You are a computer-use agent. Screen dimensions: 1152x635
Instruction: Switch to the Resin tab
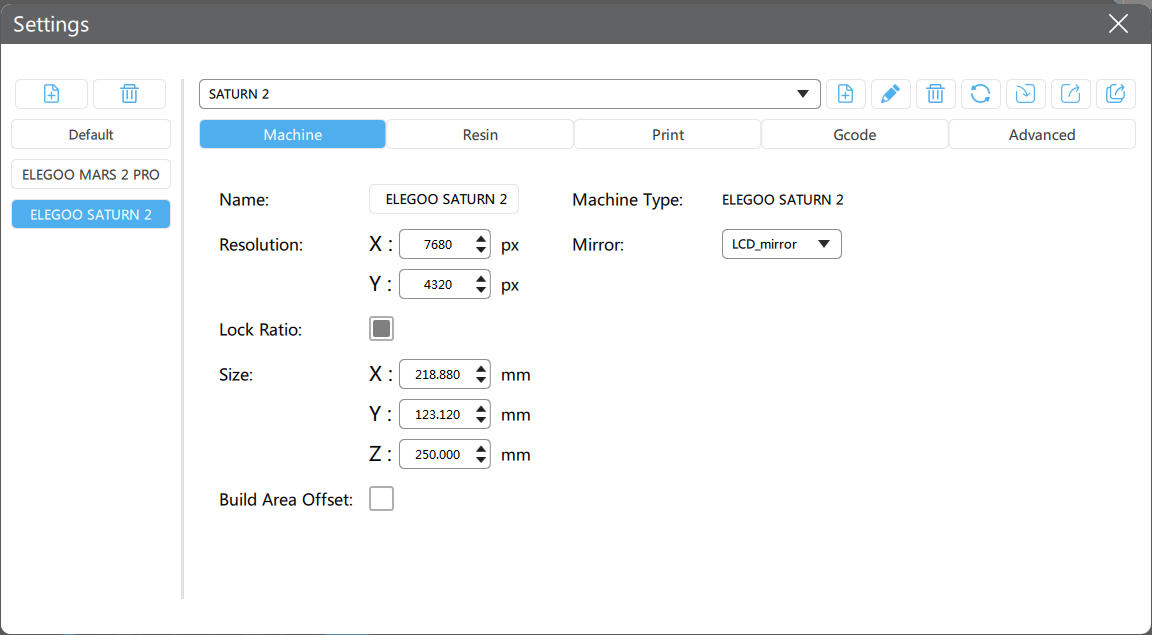(x=480, y=134)
